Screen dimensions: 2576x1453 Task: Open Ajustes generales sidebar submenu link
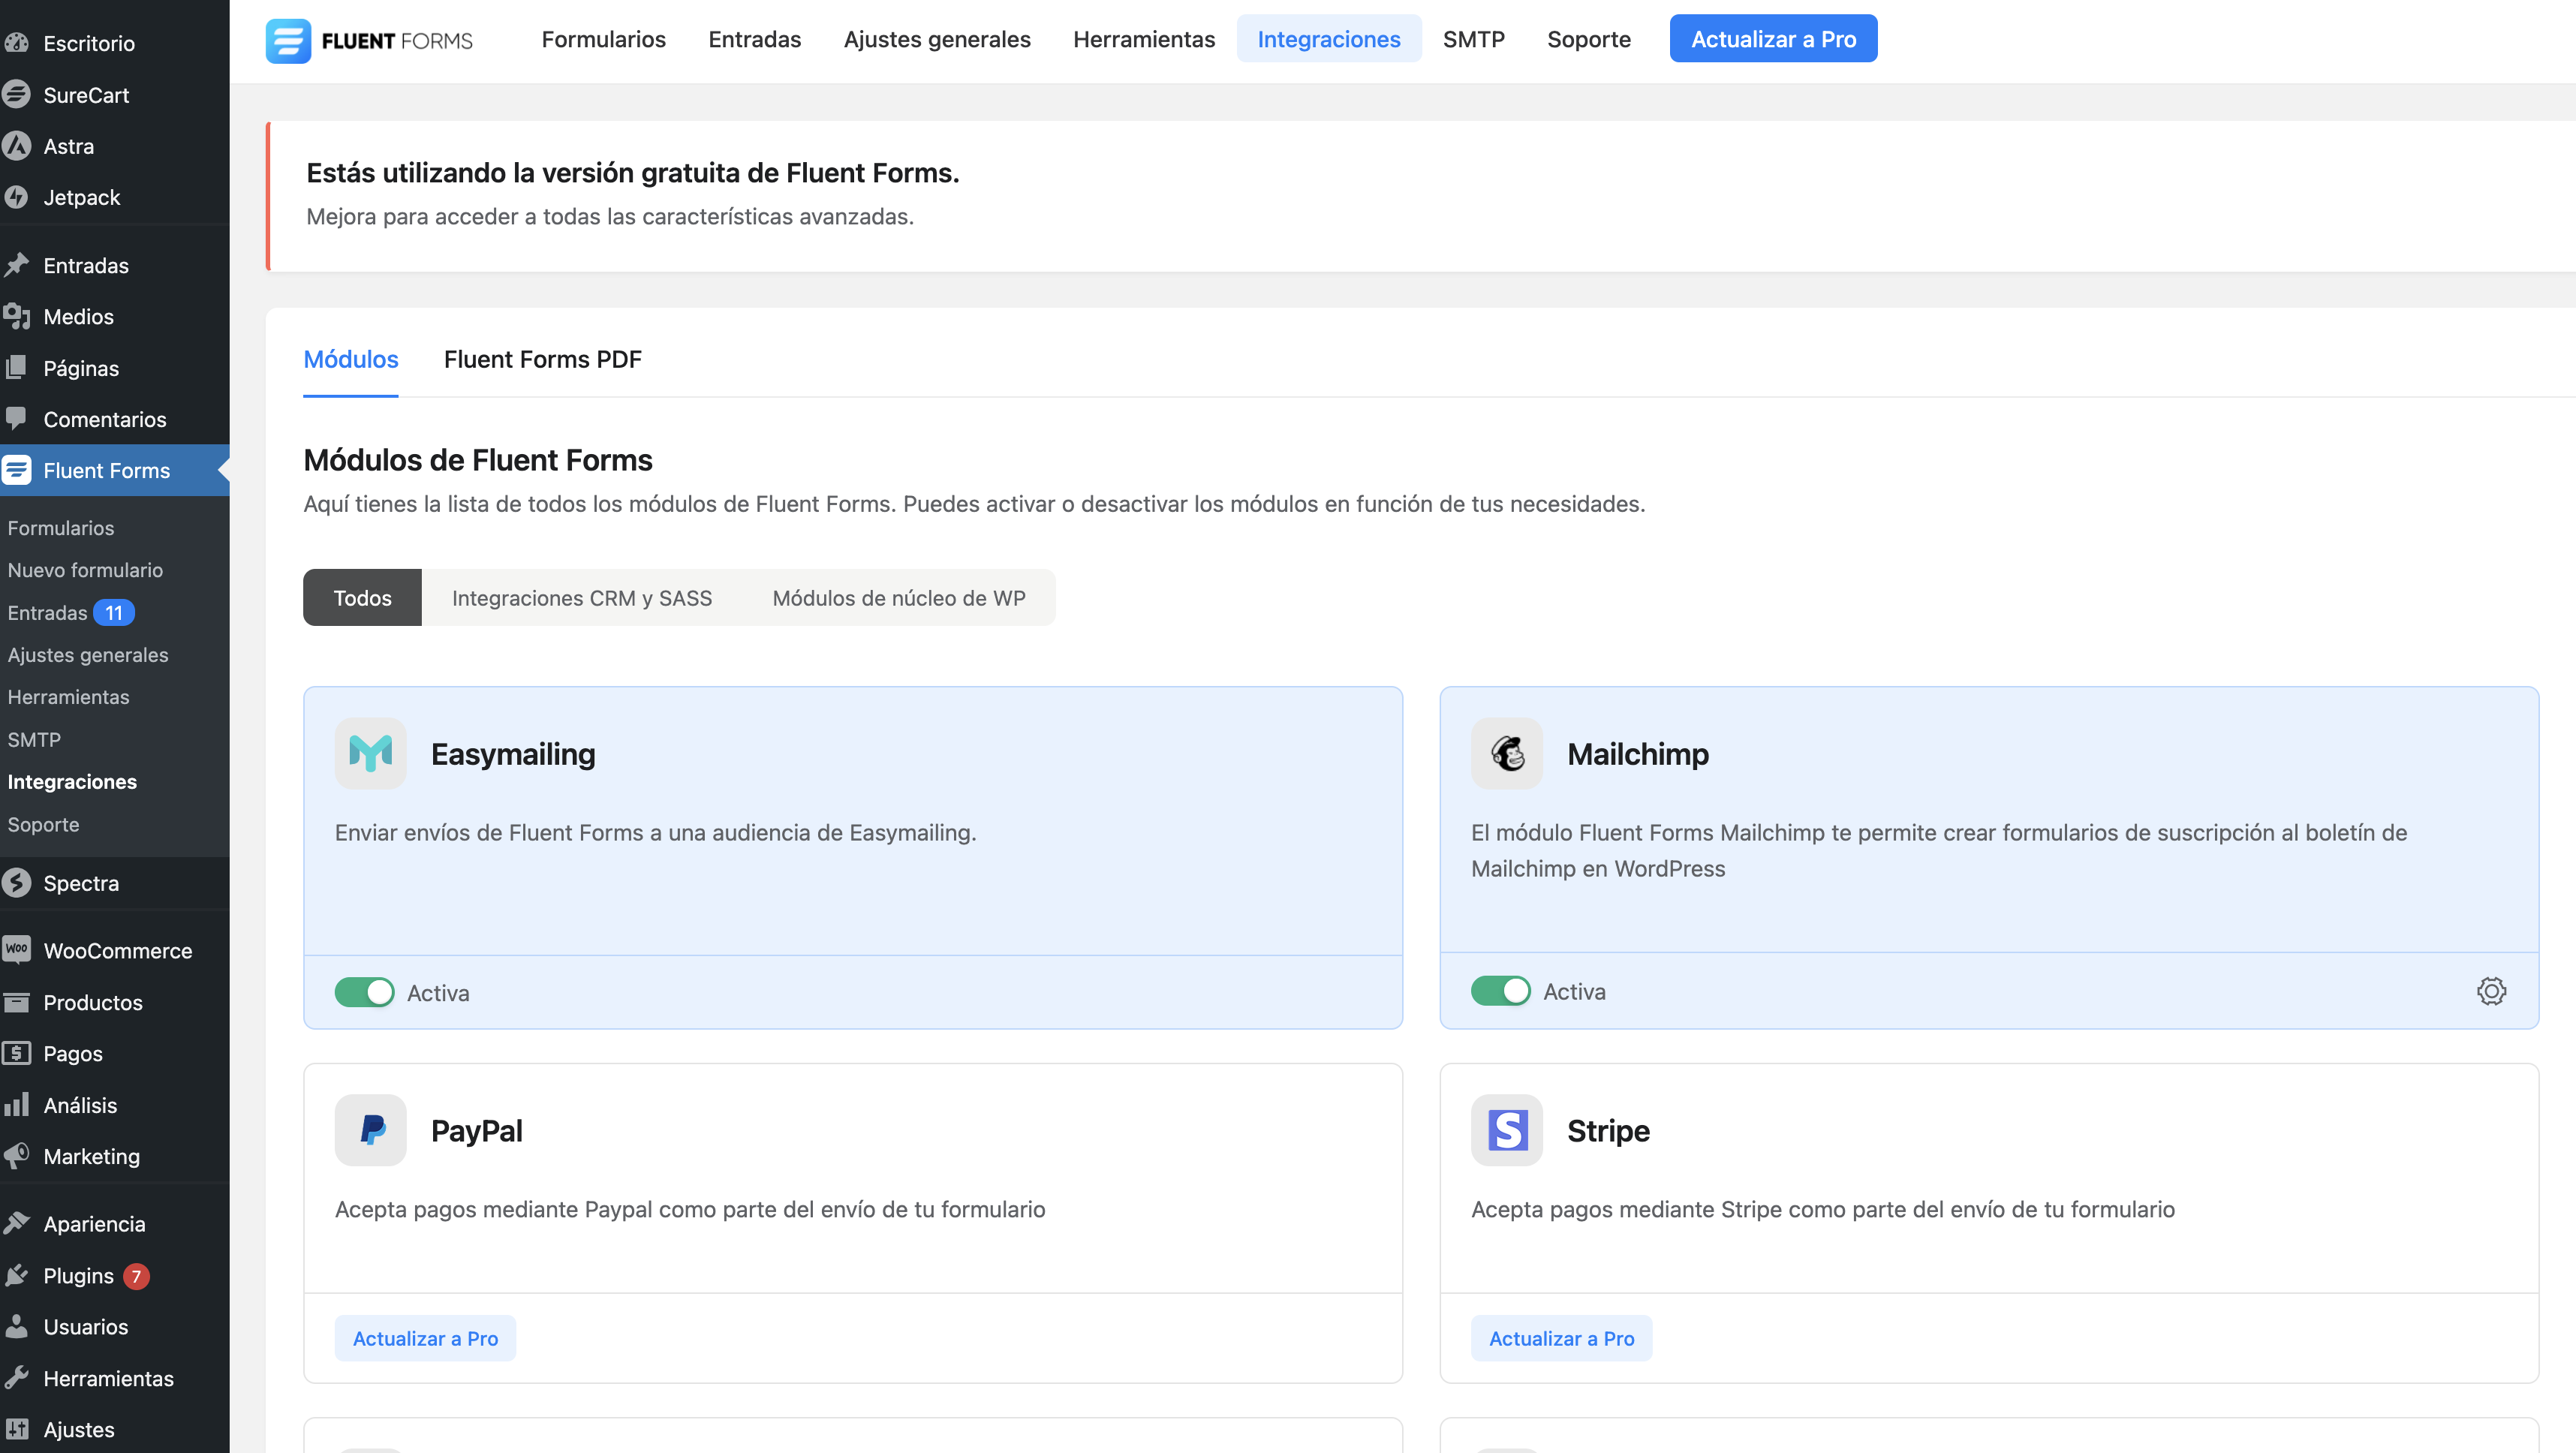tap(88, 655)
